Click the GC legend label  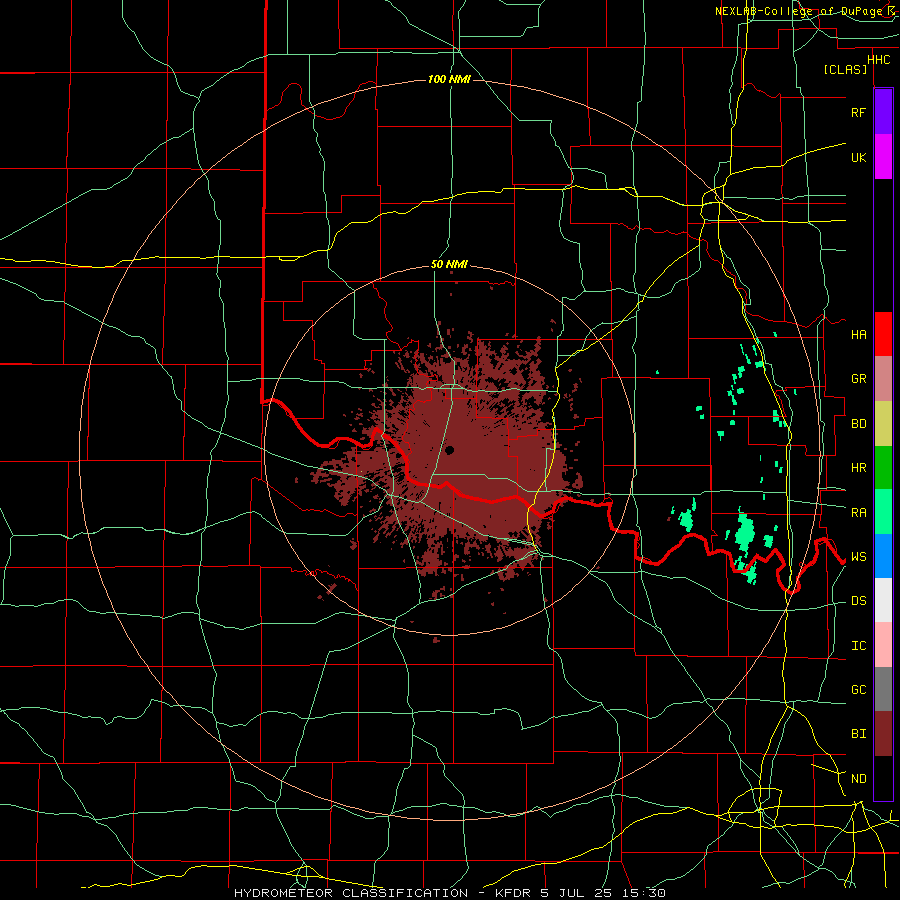click(x=858, y=689)
